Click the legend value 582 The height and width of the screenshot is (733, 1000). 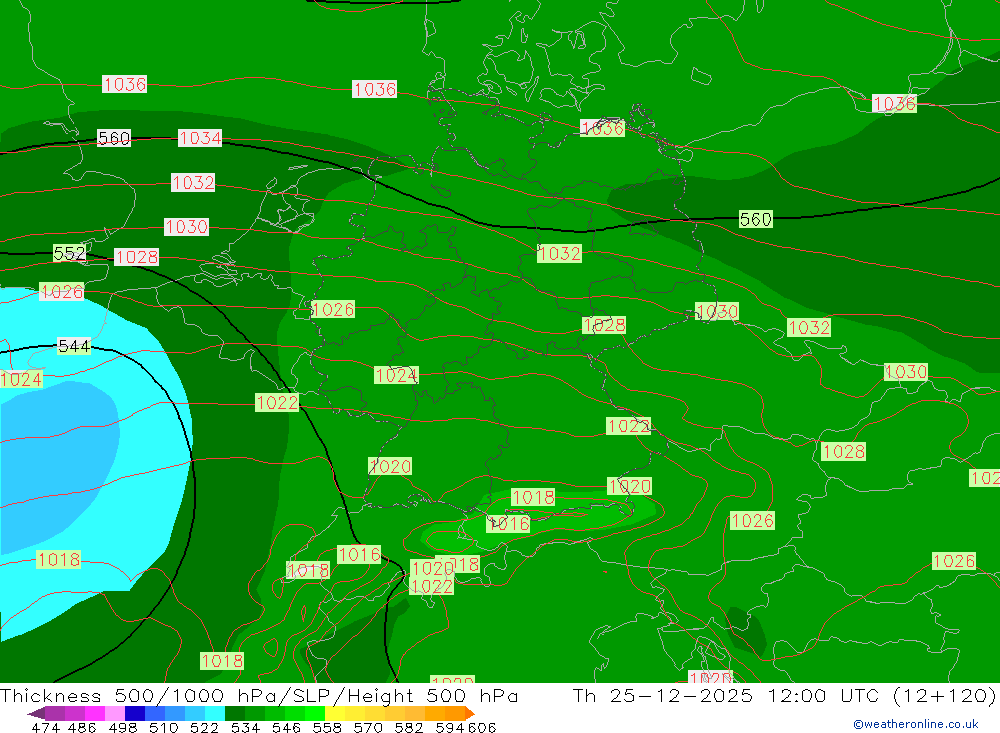pyautogui.click(x=409, y=727)
